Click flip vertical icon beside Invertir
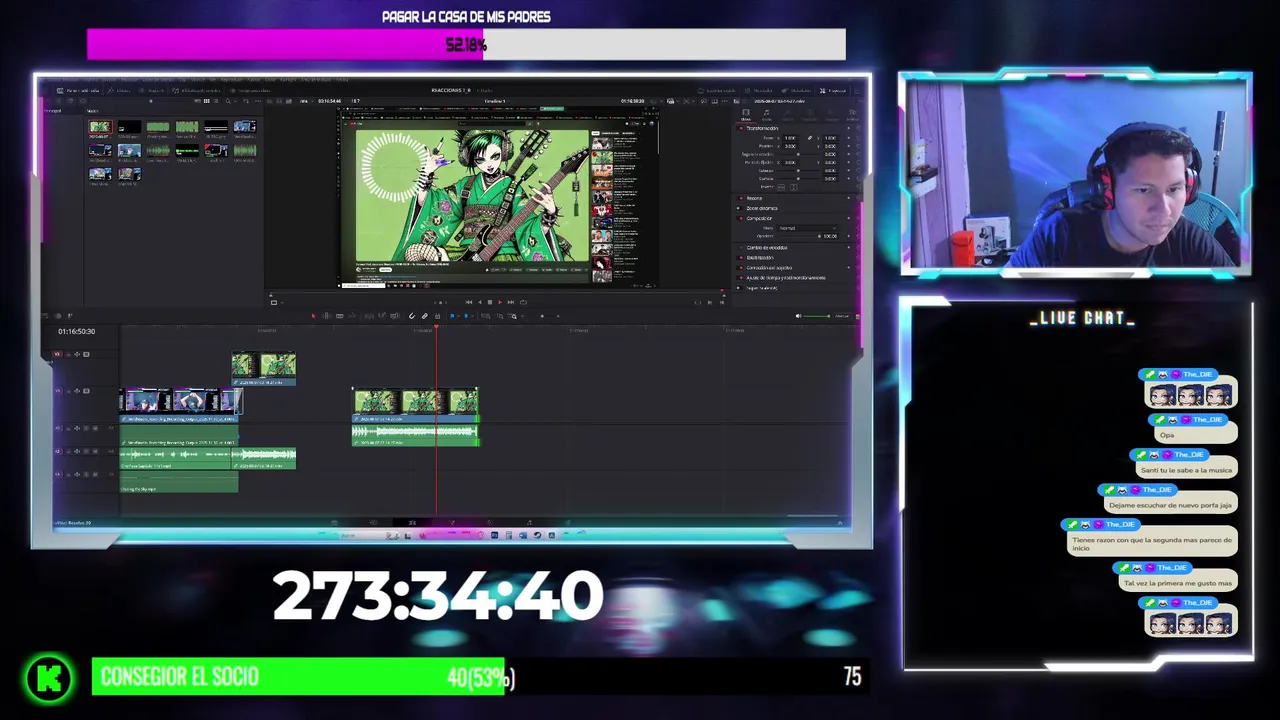 pos(794,187)
